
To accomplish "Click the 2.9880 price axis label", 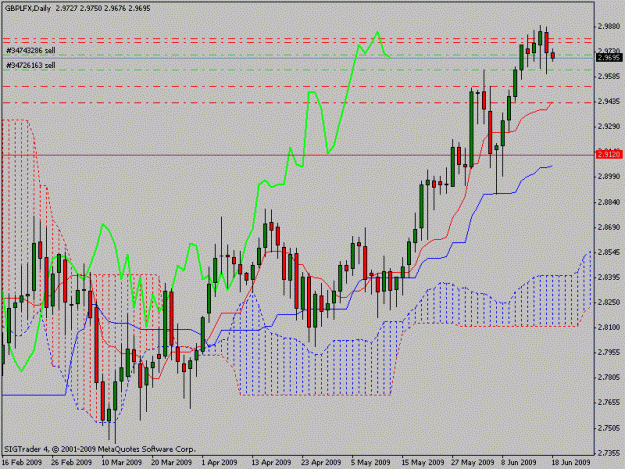I will (x=609, y=26).
